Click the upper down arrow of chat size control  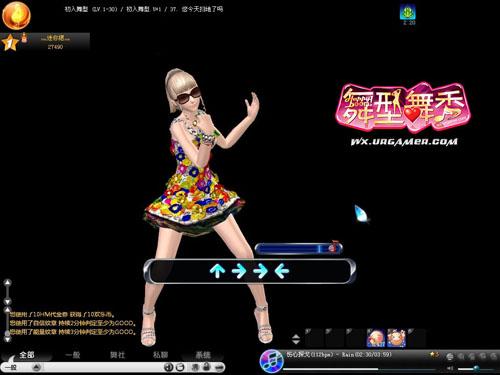click(x=7, y=301)
